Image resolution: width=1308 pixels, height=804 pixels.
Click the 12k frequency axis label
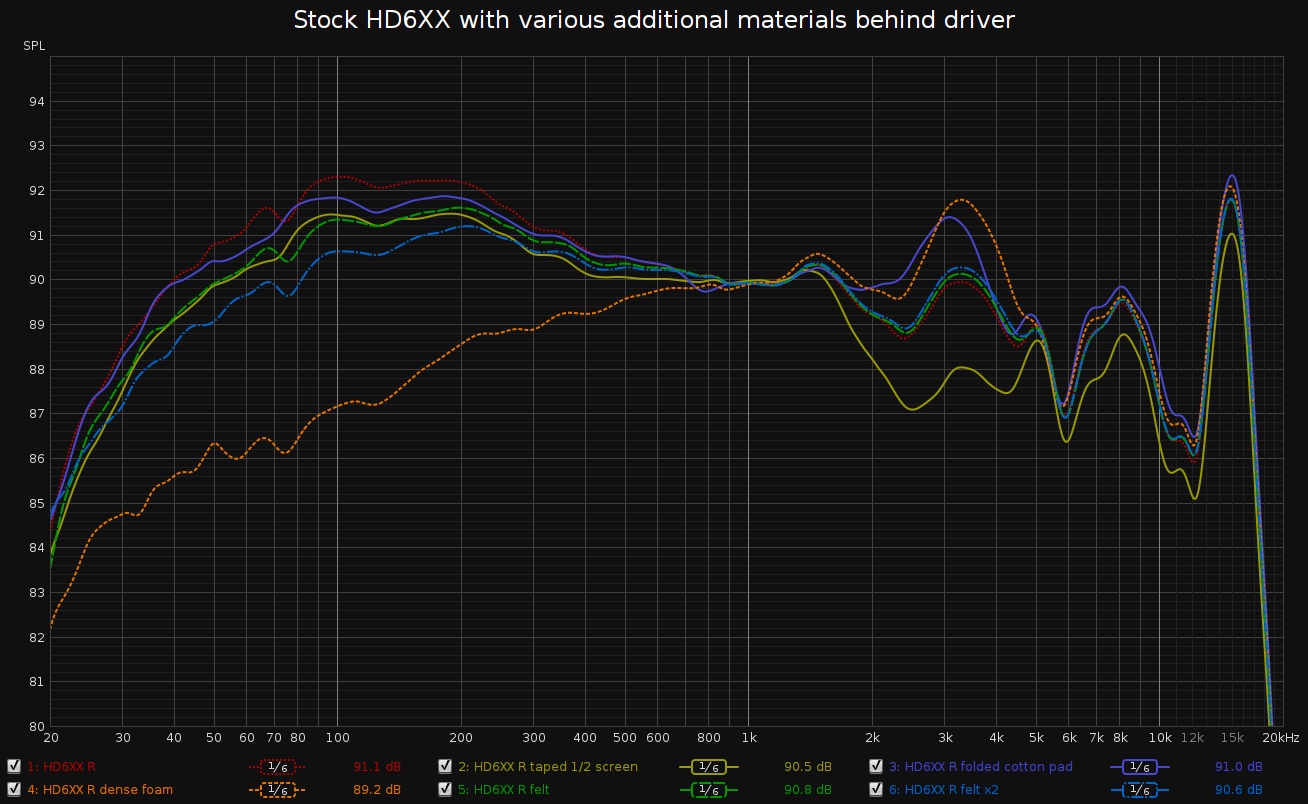coord(1193,738)
